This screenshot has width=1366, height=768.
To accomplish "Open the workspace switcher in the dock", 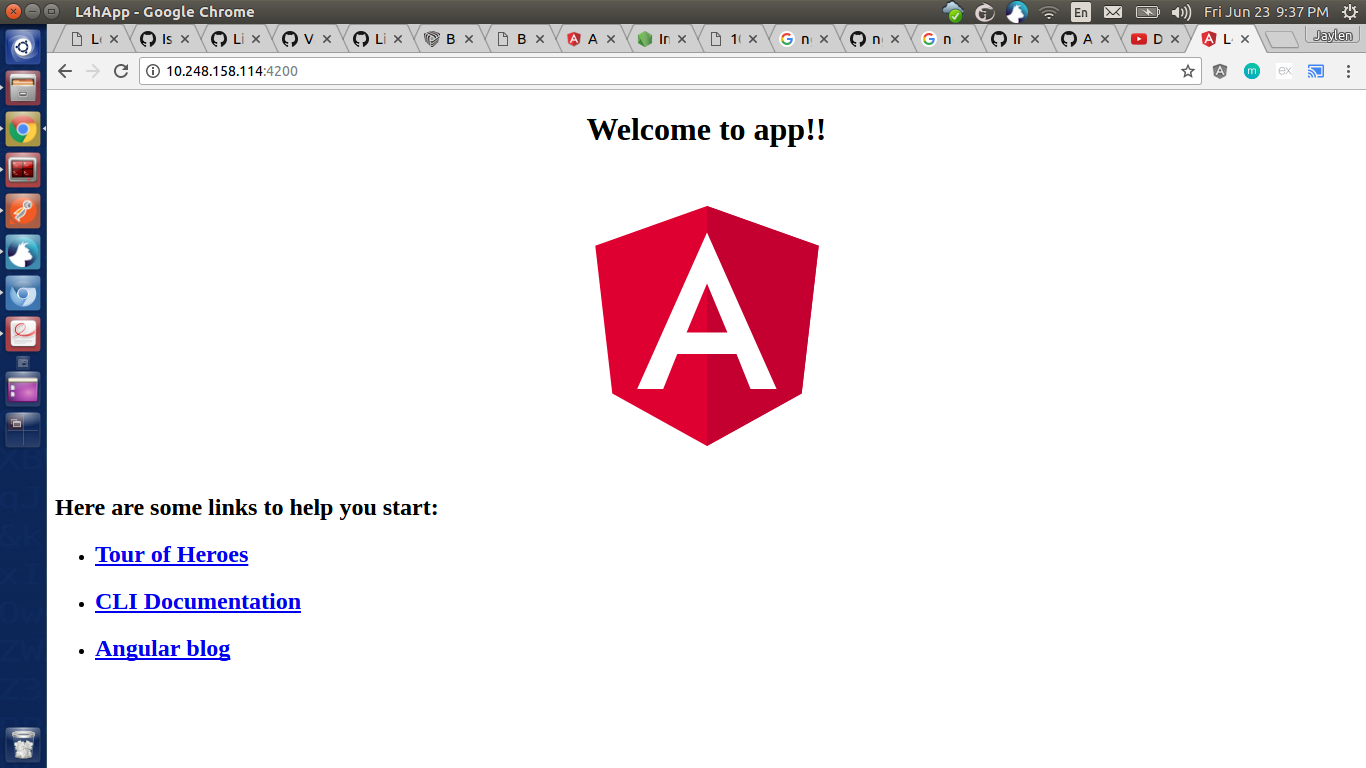I will pos(23,430).
